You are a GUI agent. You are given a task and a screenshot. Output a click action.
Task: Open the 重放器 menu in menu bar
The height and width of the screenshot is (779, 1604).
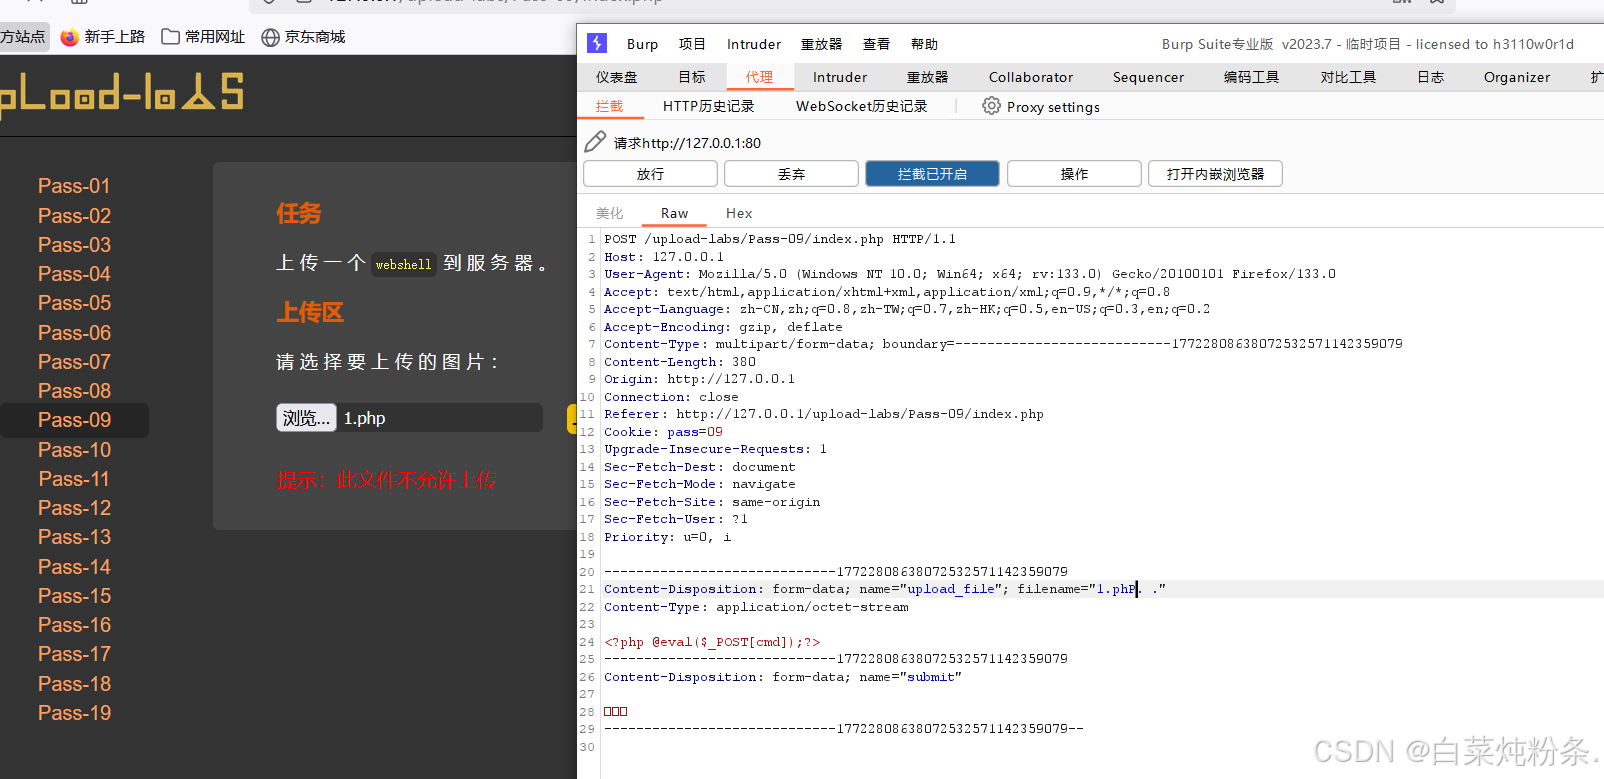tap(822, 44)
